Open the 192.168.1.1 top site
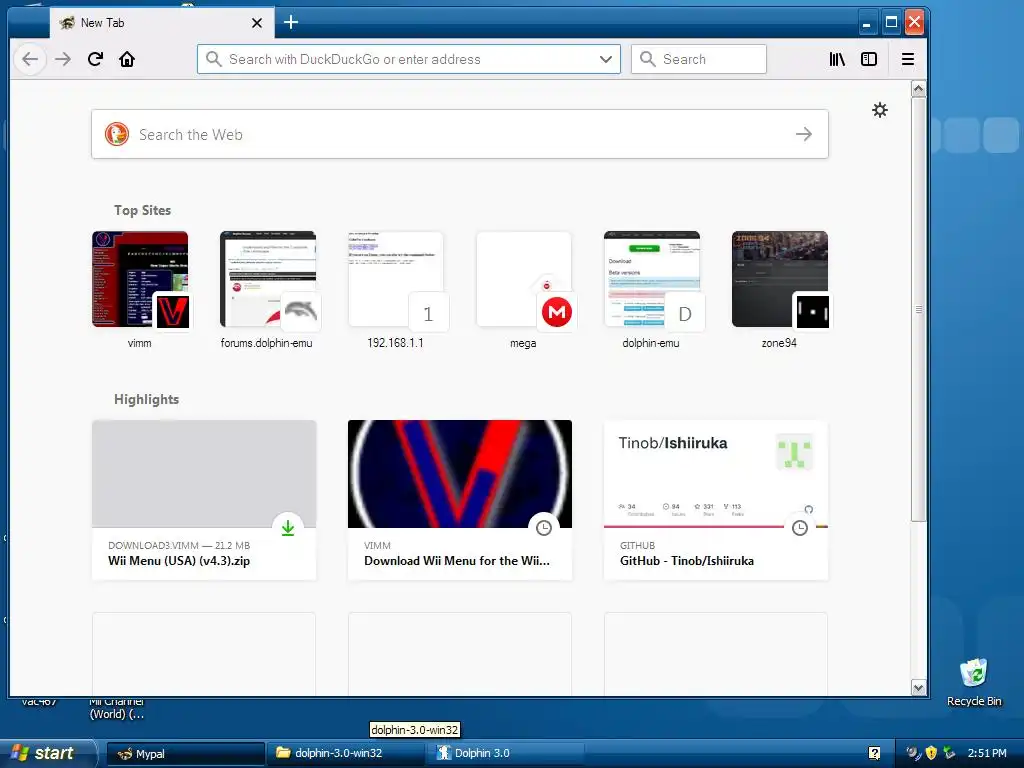1024x768 pixels. coord(396,290)
